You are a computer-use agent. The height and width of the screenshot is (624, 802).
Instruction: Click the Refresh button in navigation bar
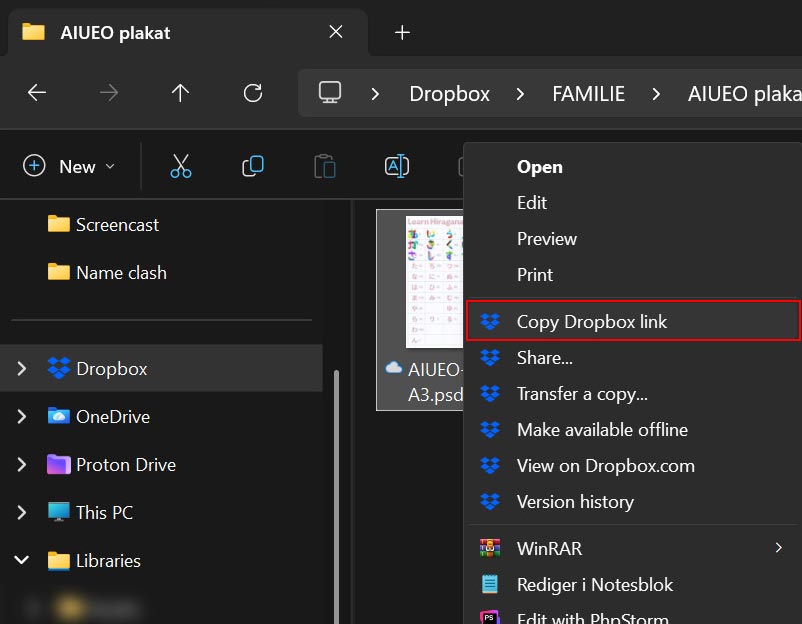click(253, 93)
